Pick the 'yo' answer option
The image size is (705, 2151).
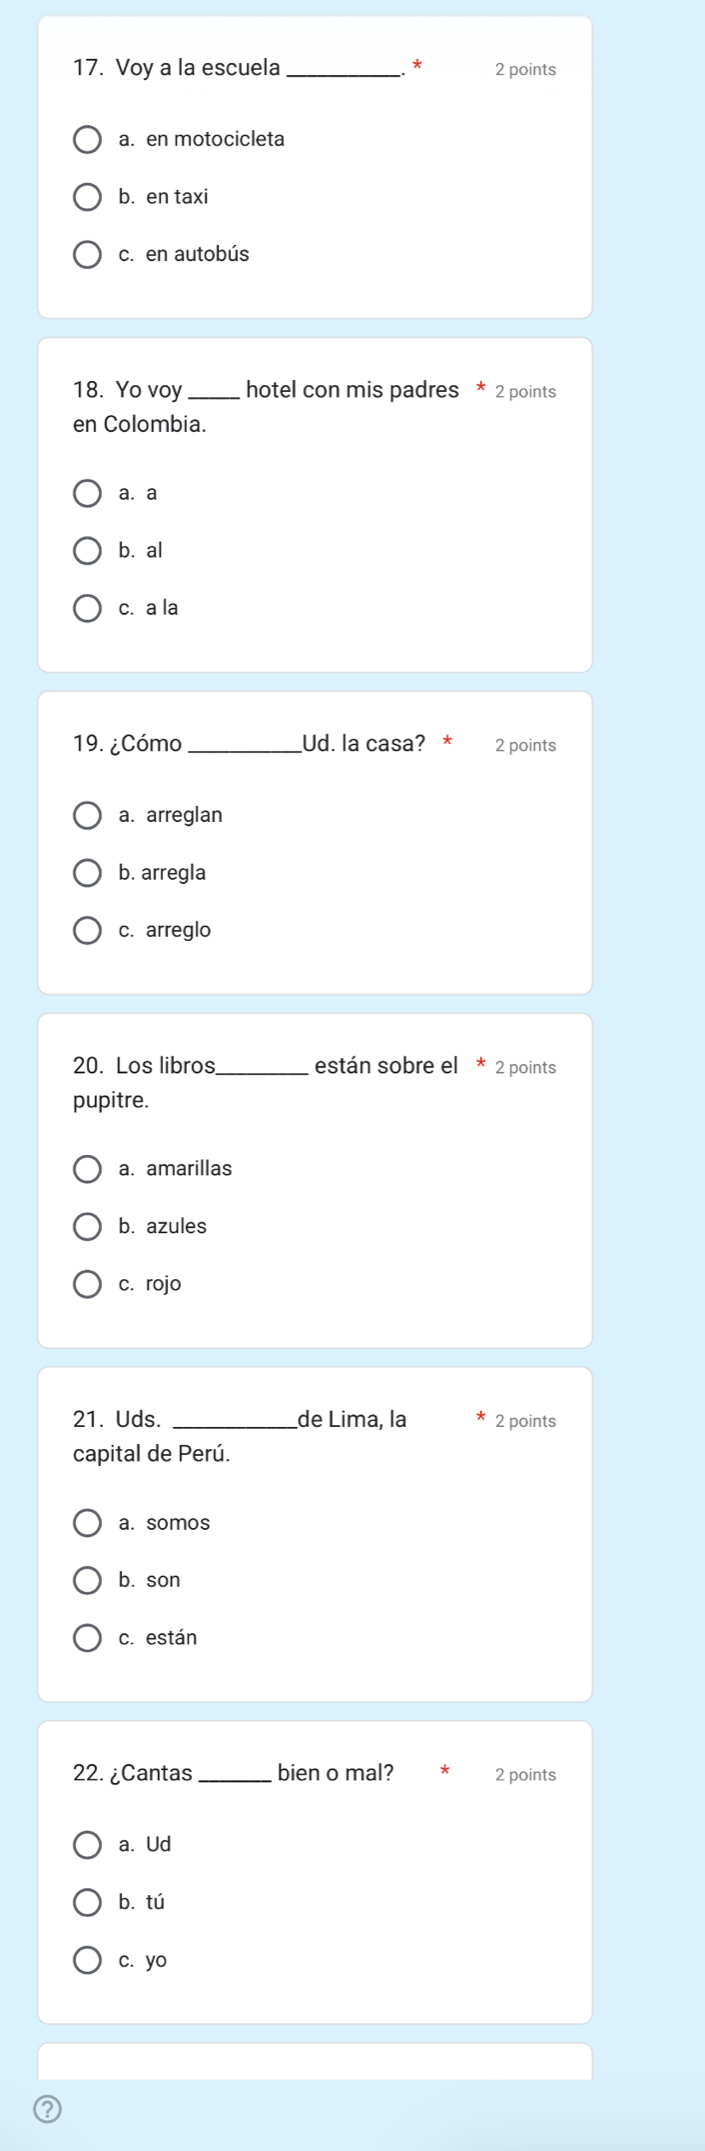pyautogui.click(x=88, y=1960)
